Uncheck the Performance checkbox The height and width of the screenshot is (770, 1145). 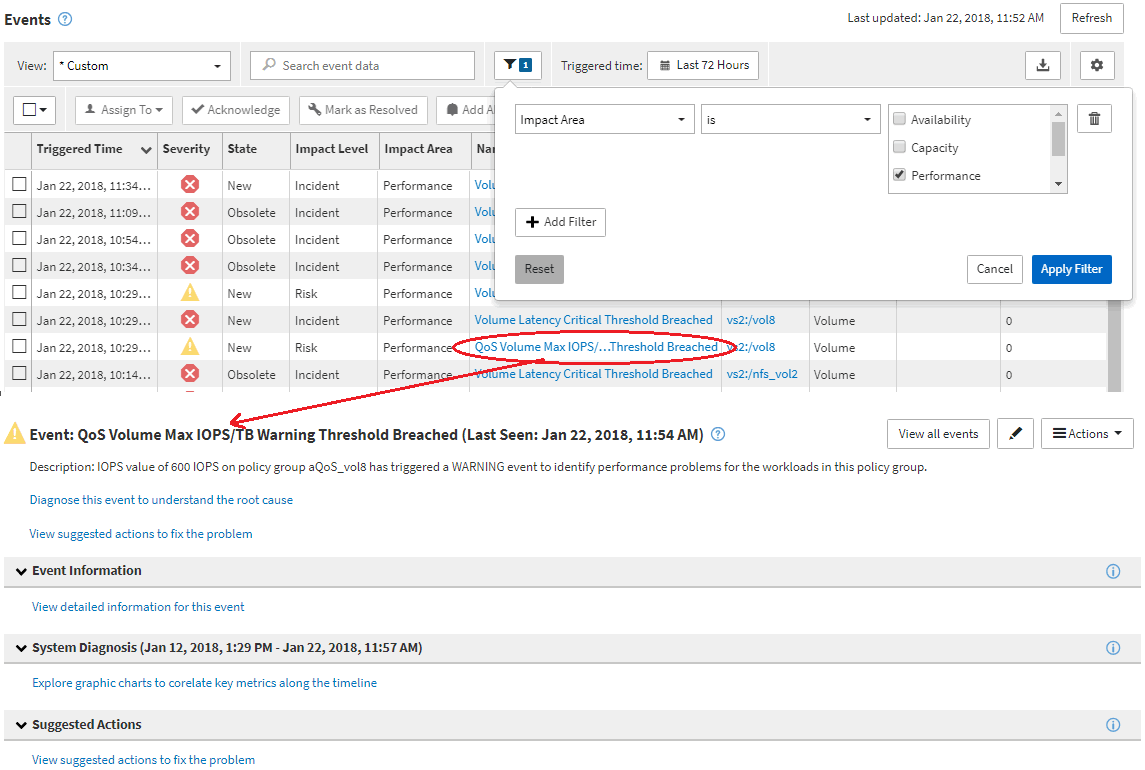899,175
